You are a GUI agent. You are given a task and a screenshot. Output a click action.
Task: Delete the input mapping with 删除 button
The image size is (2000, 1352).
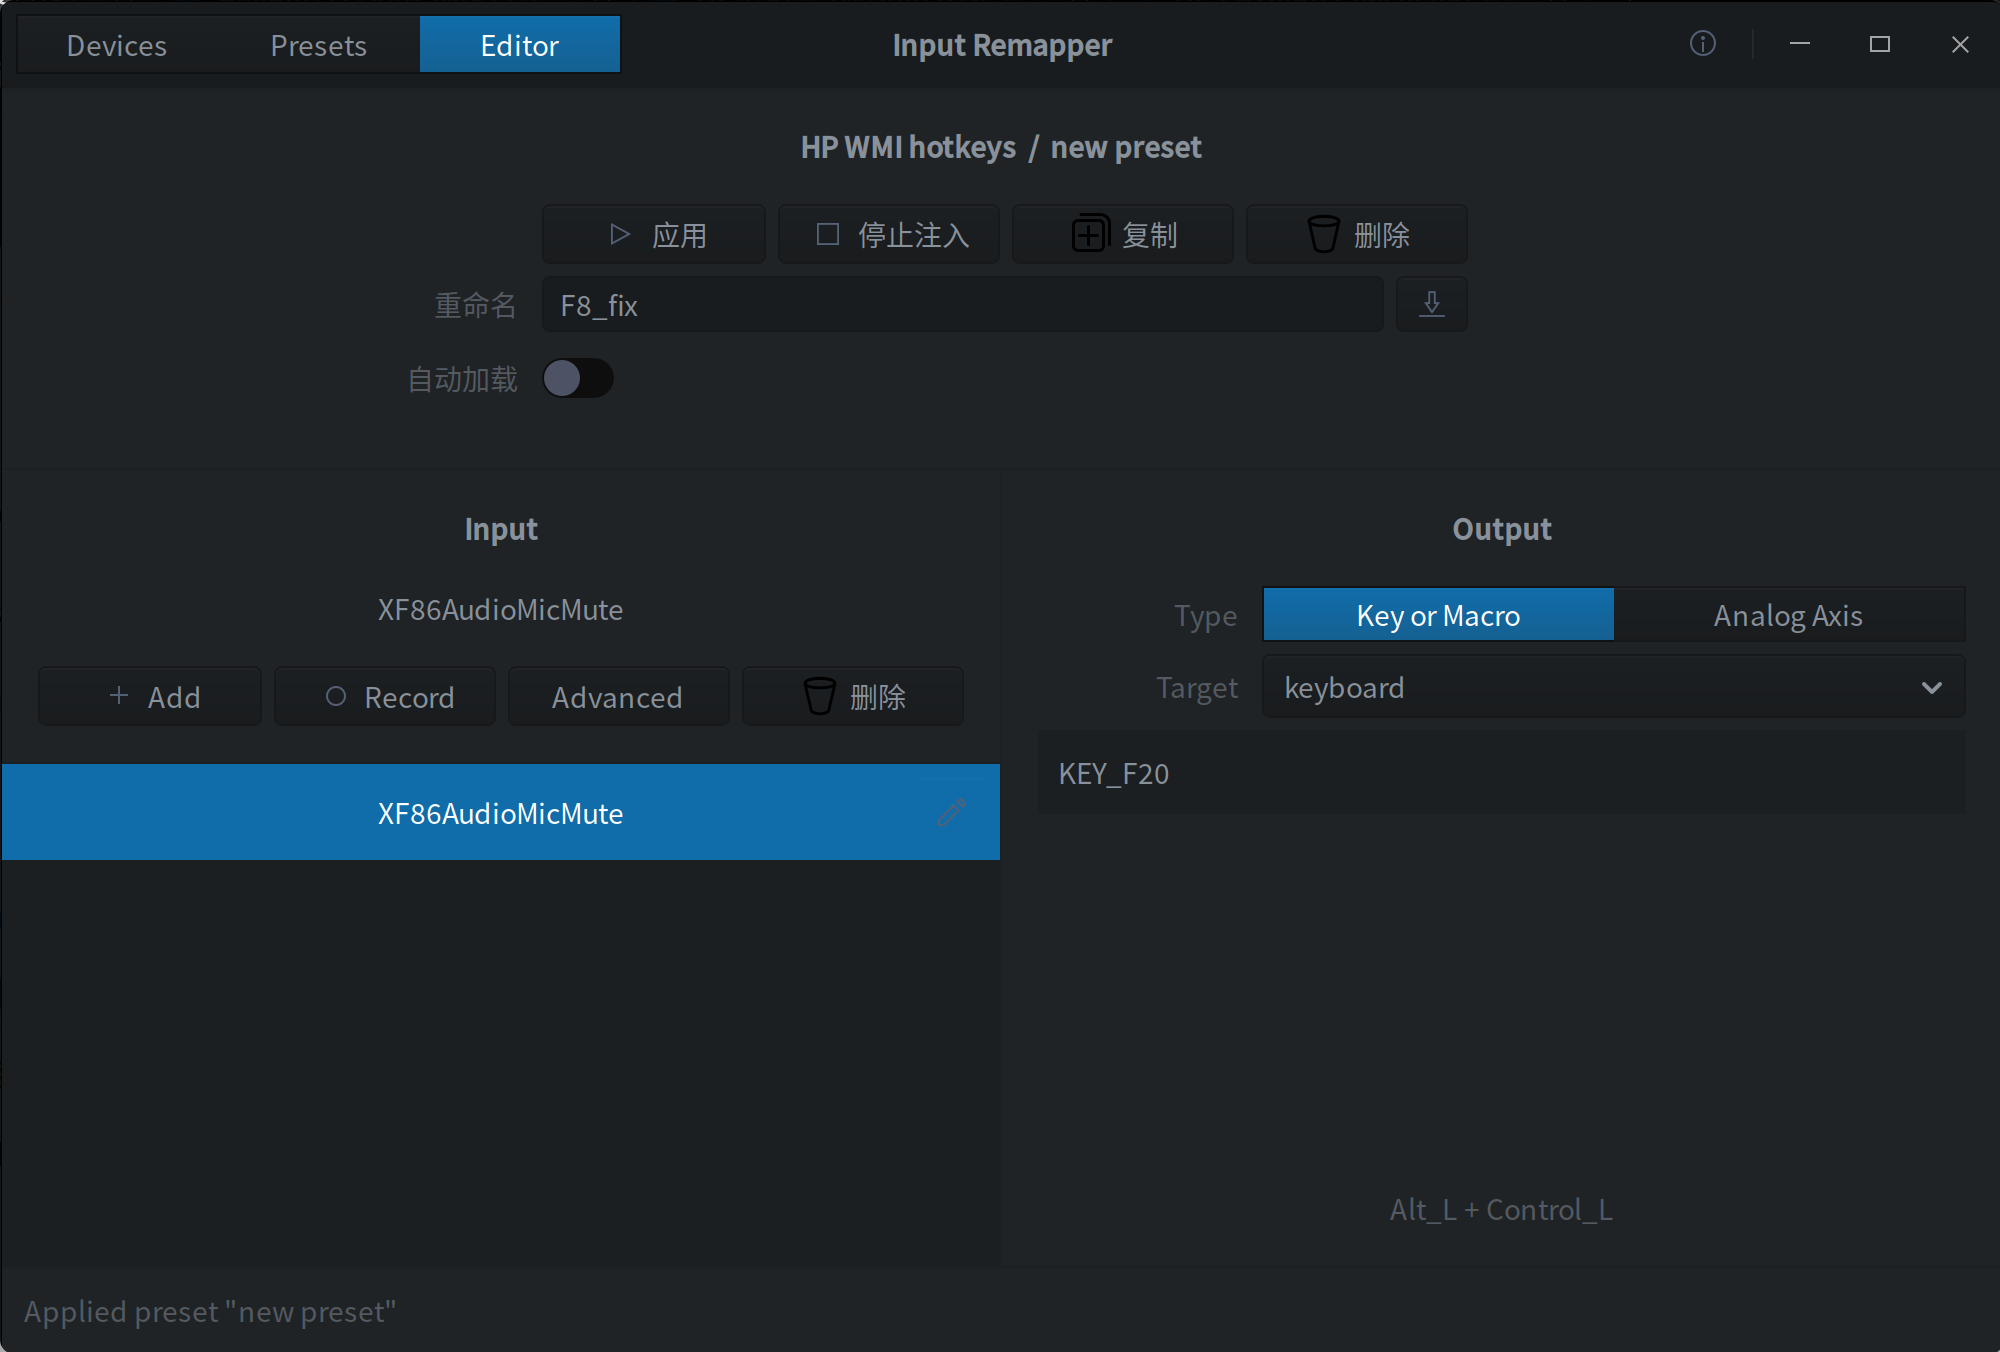(x=853, y=696)
